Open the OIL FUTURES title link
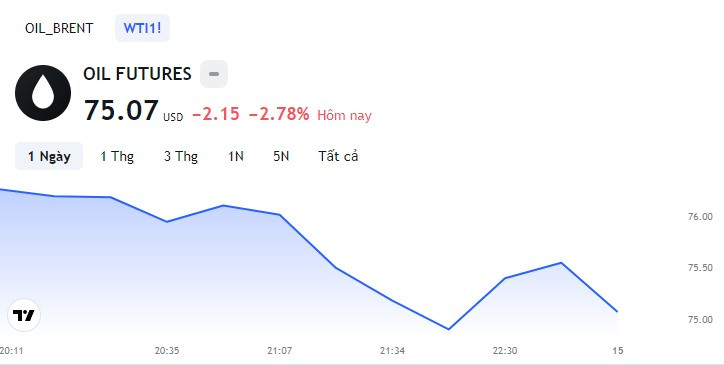 click(x=137, y=74)
